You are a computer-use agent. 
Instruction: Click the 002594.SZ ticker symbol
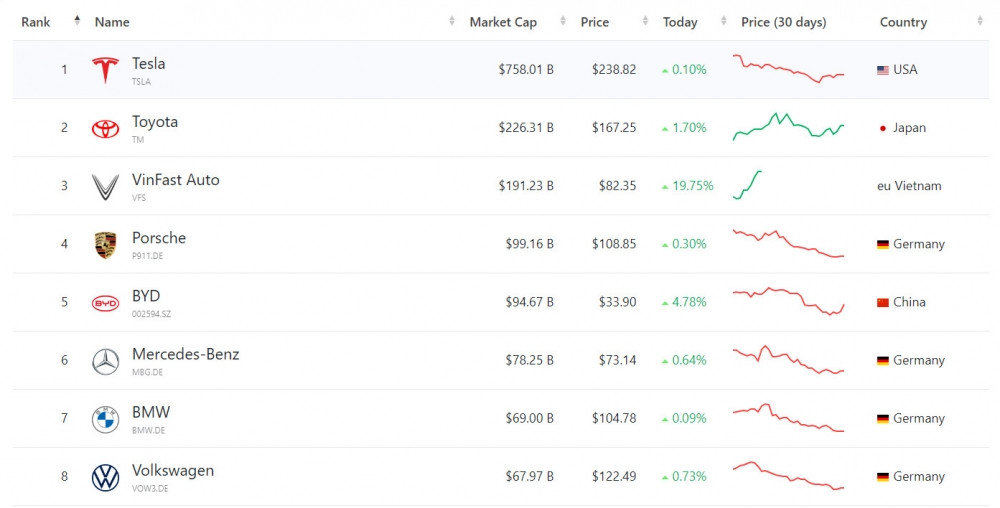coord(151,314)
